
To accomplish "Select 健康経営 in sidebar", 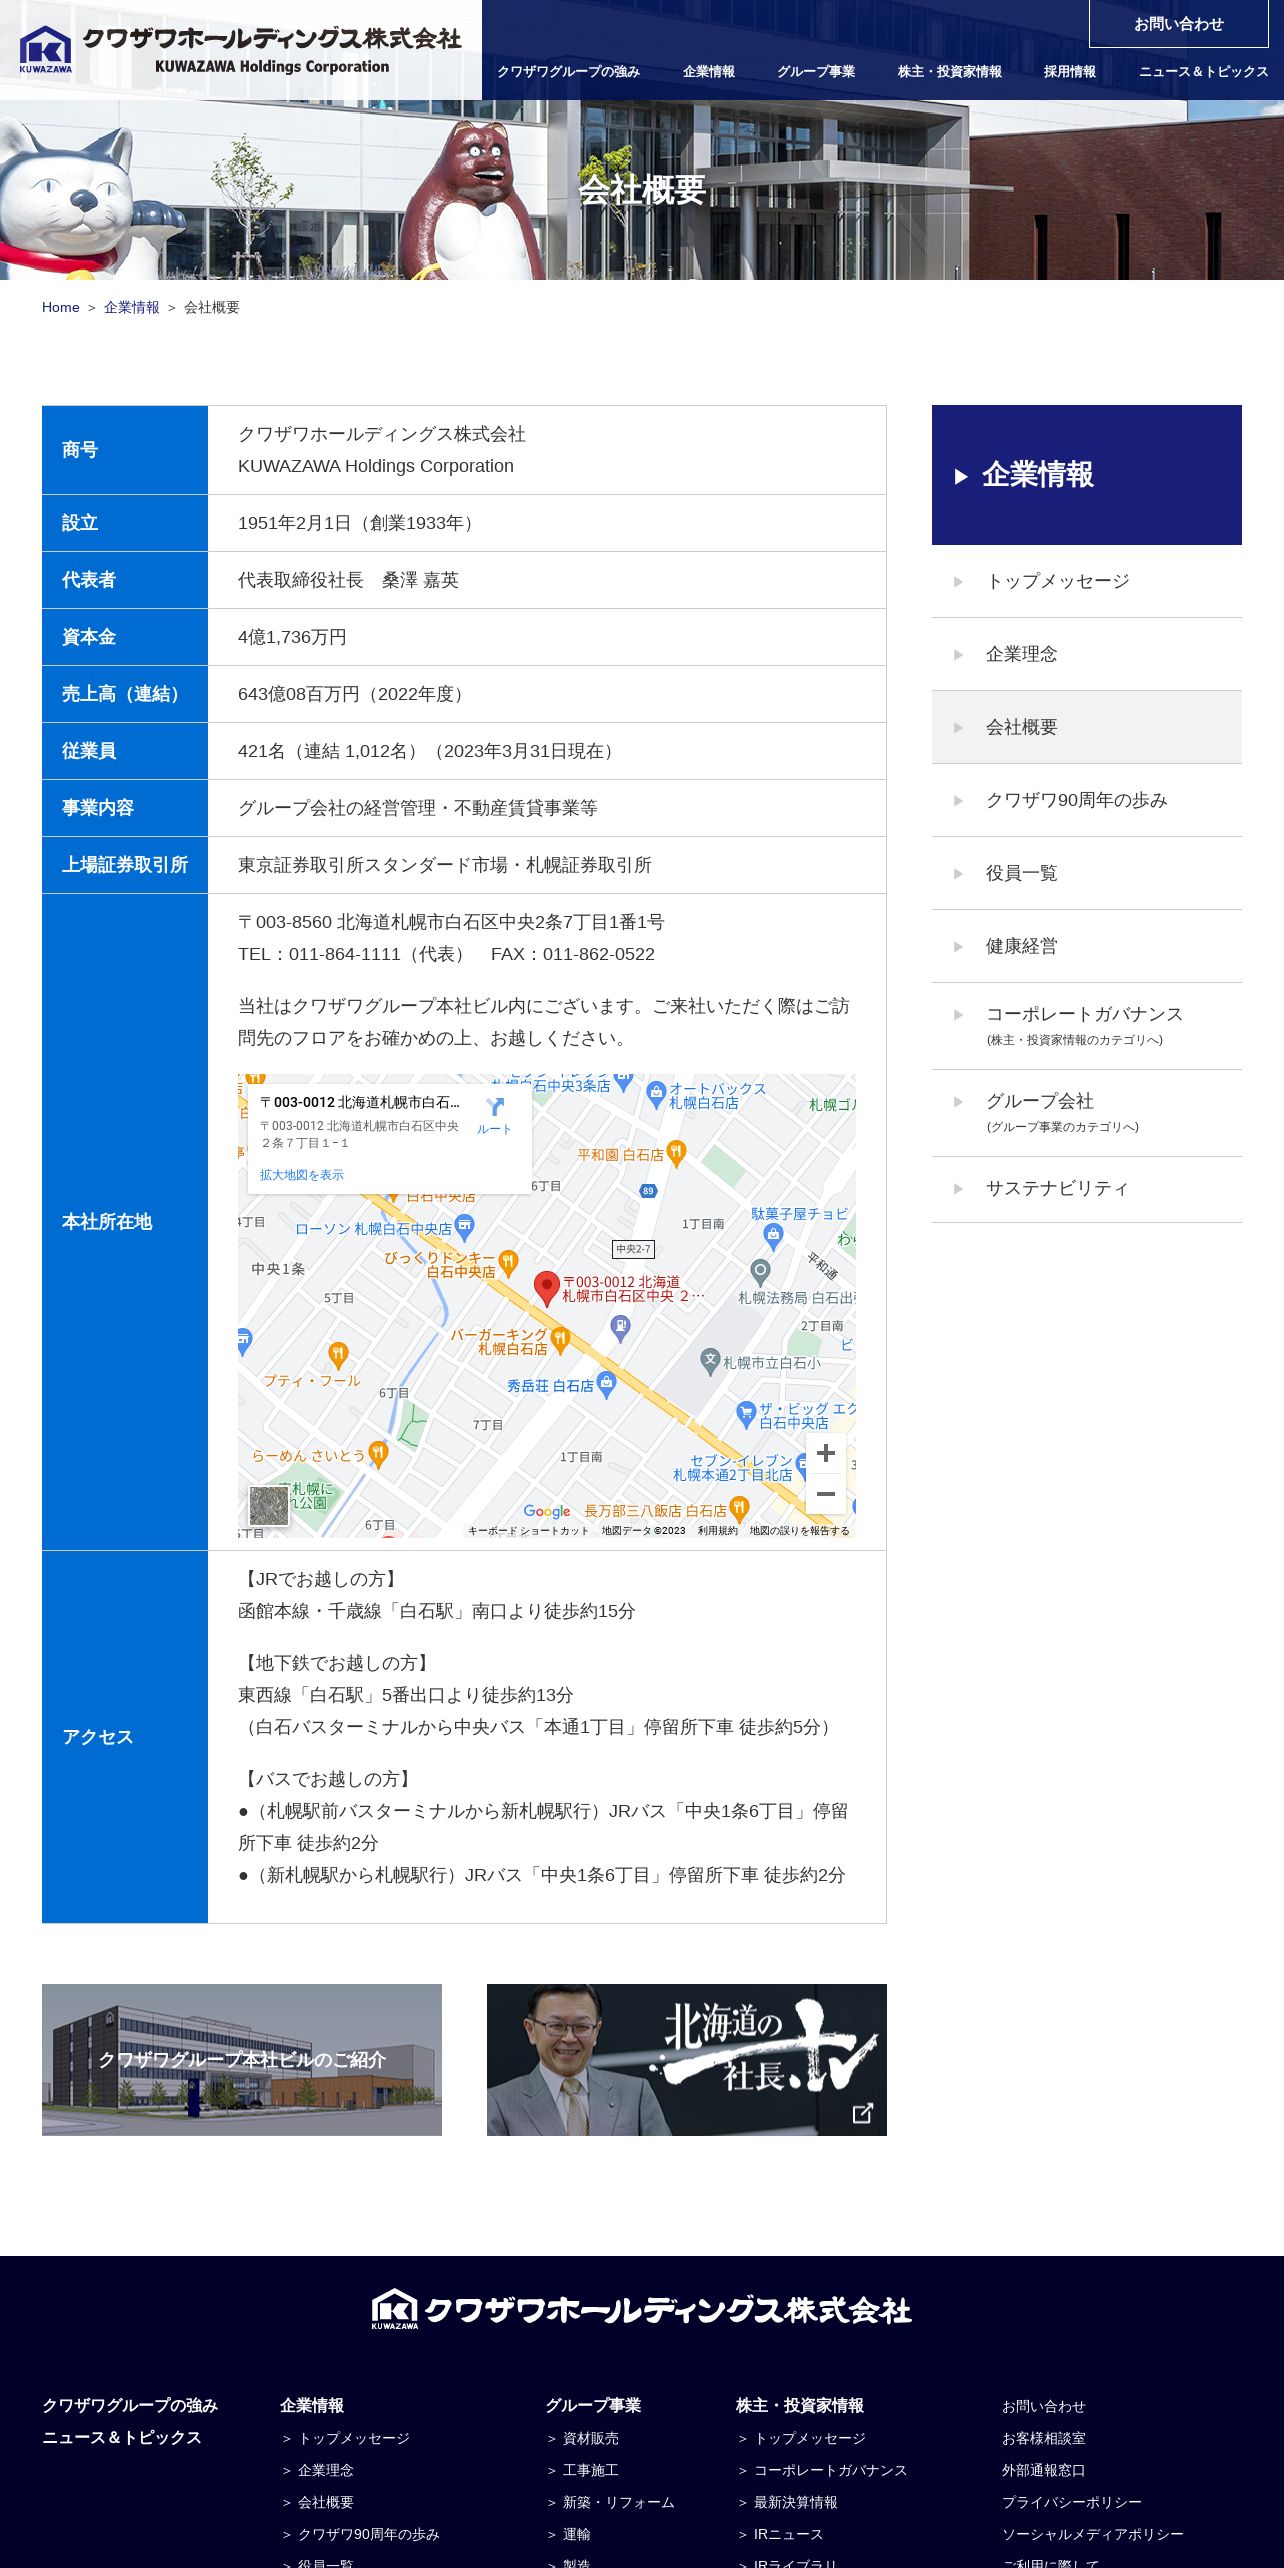I will click(1087, 946).
